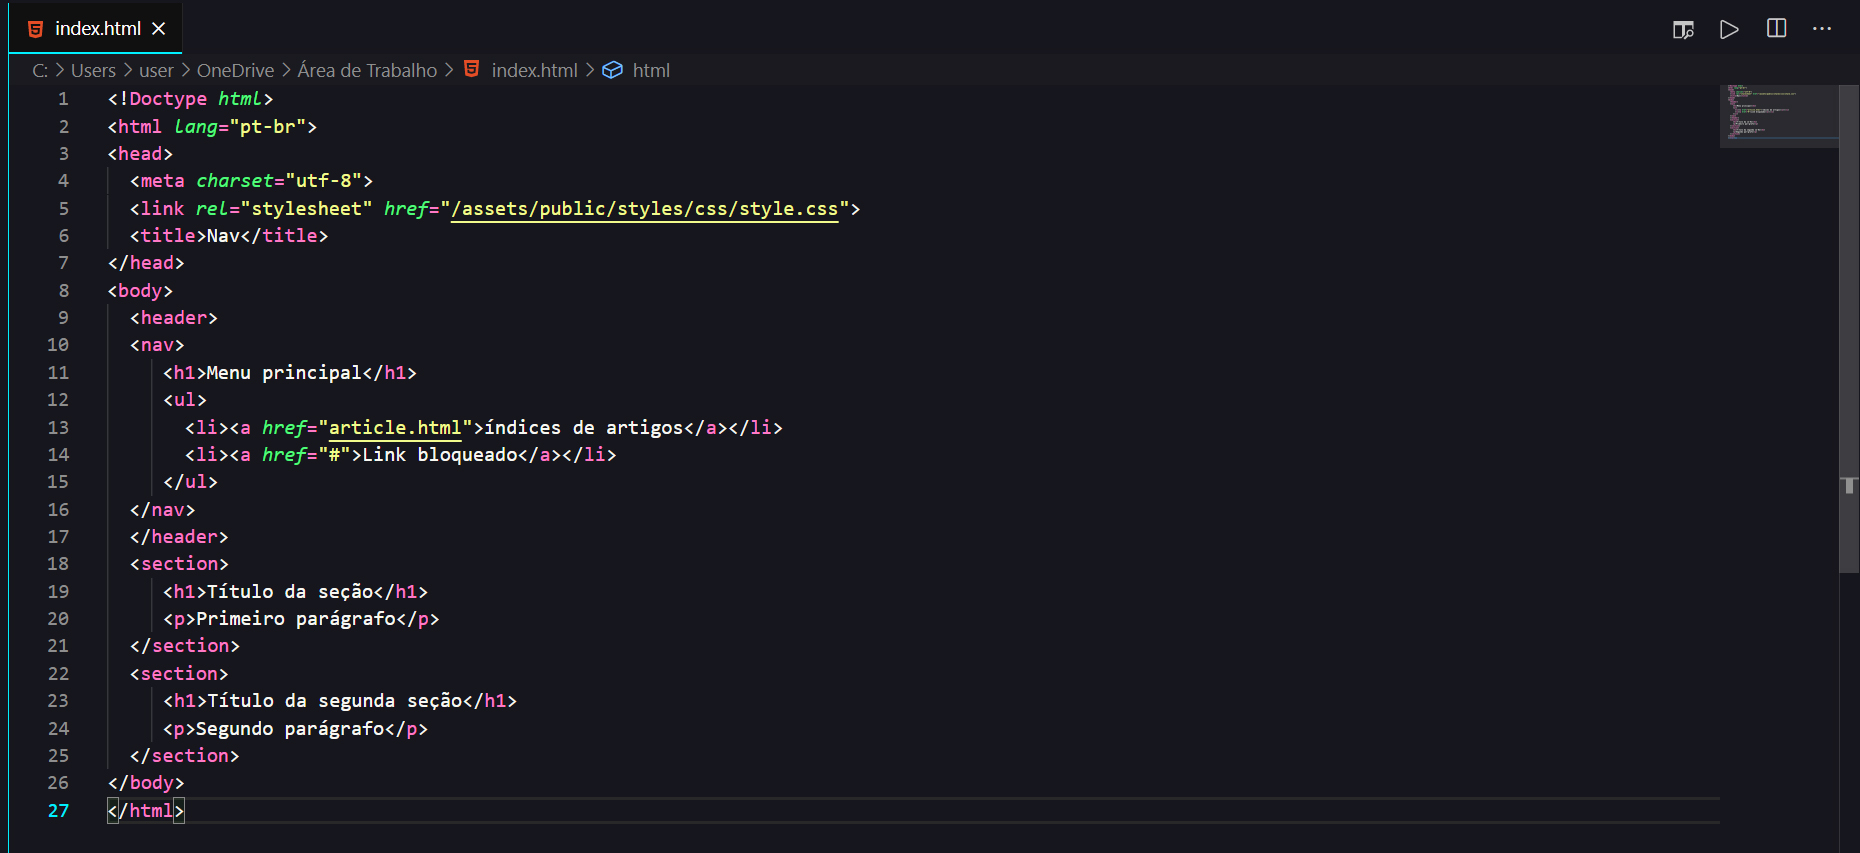Click the opening ul tag
The height and width of the screenshot is (853, 1860).
(185, 400)
